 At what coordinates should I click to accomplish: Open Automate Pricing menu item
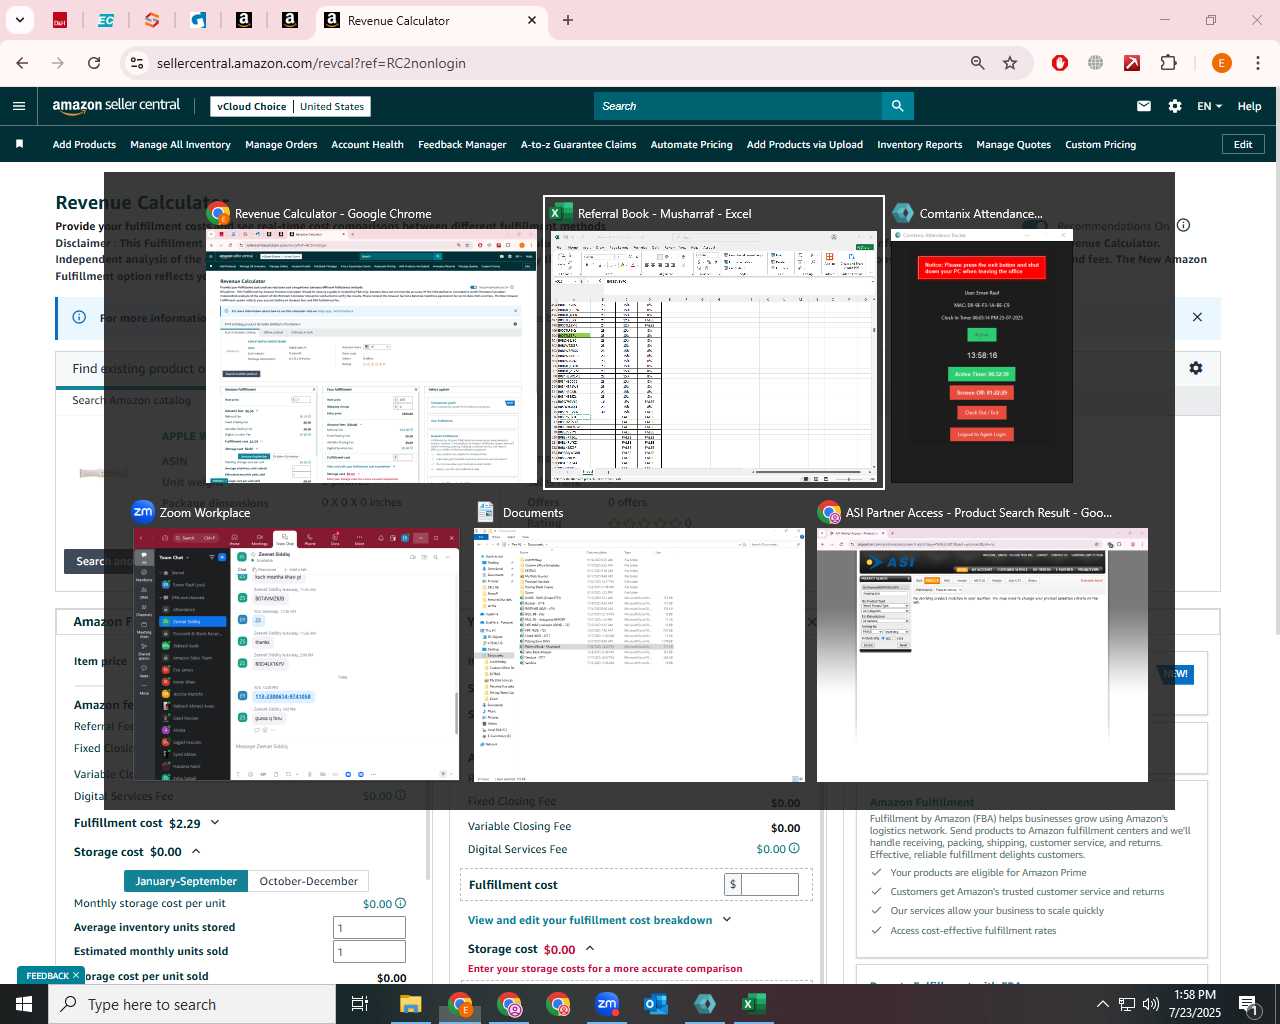pos(691,144)
